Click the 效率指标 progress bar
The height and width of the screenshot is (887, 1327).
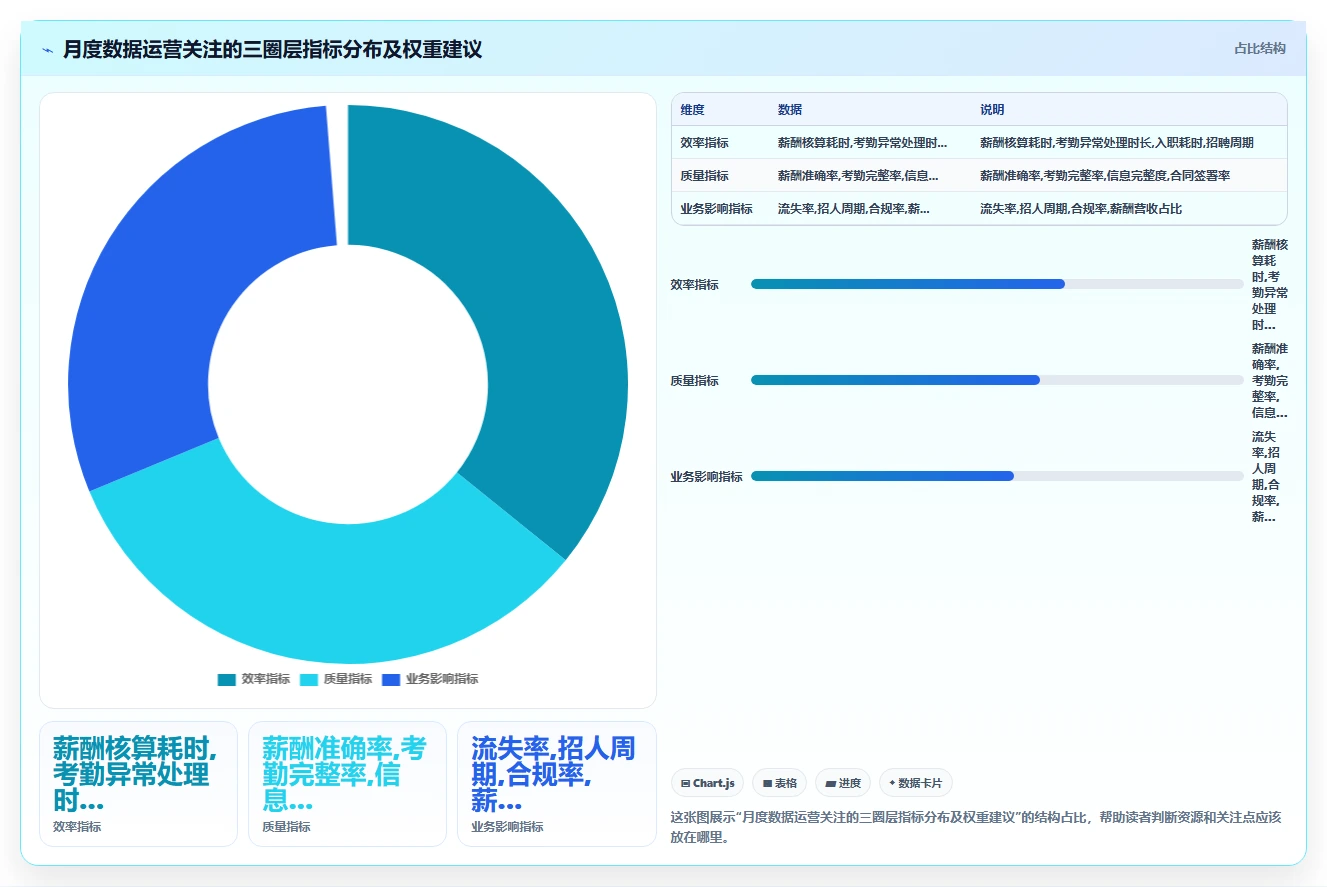pyautogui.click(x=997, y=284)
